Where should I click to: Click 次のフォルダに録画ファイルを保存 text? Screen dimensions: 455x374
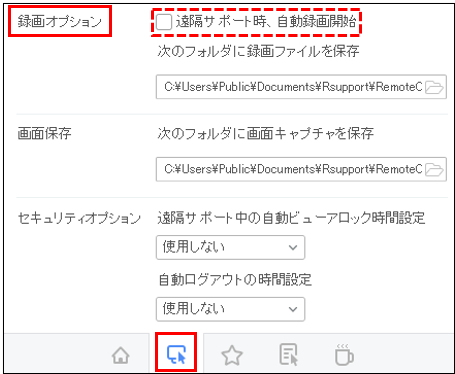pos(258,51)
